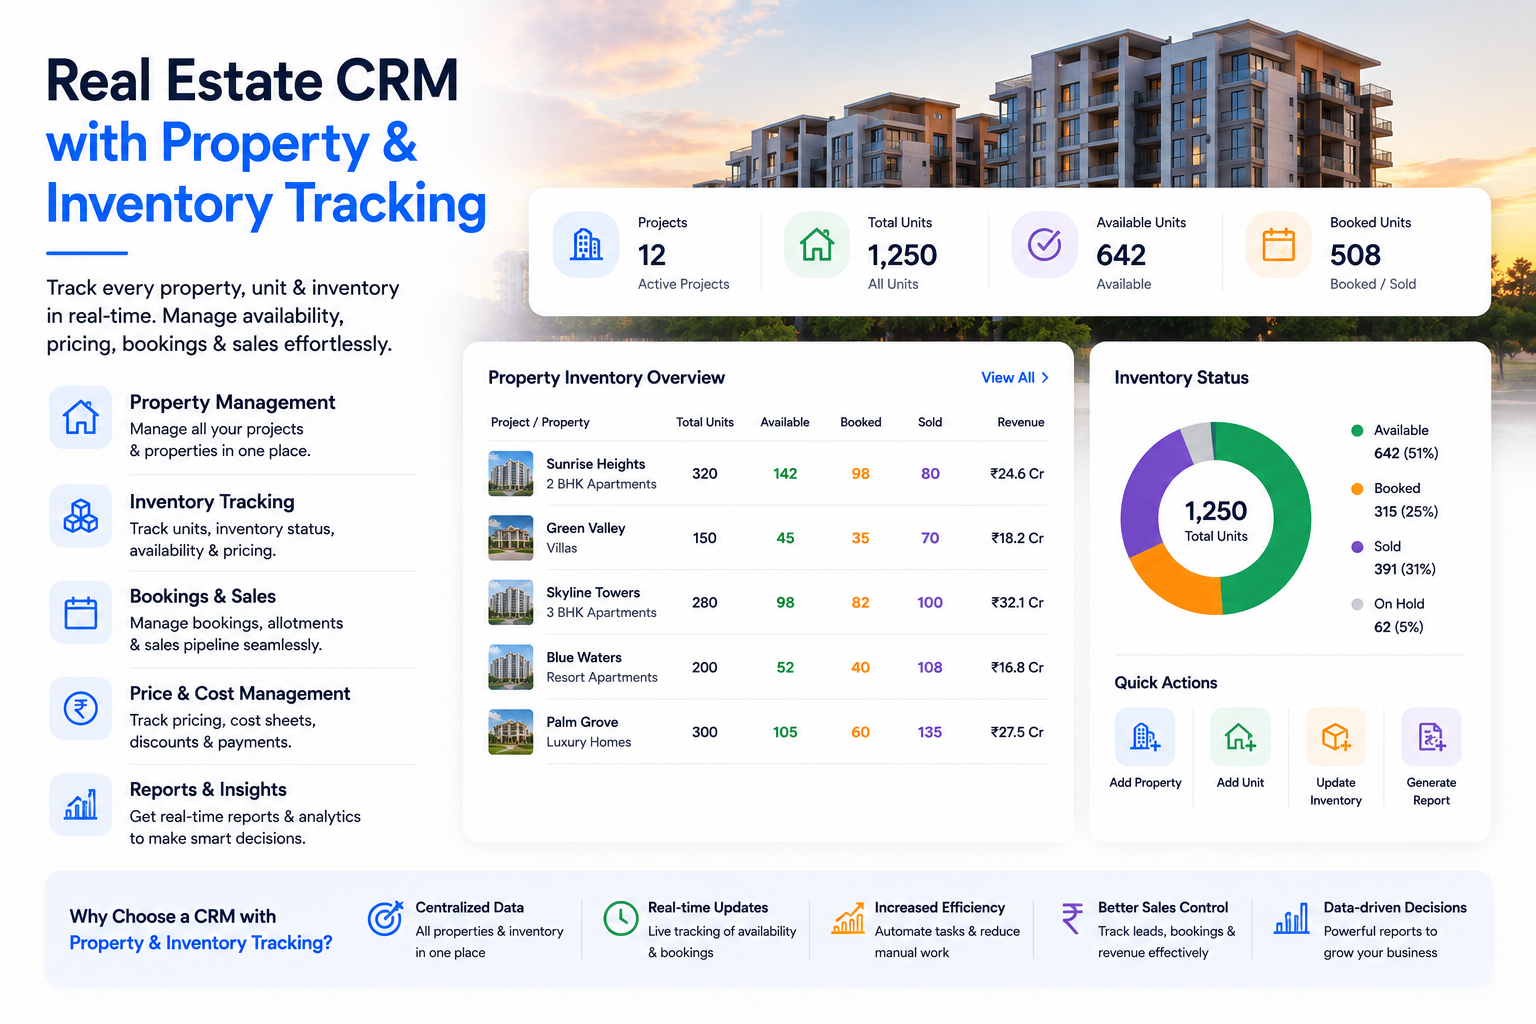Click the 12 Active Projects stat value
1536x1024 pixels.
(x=652, y=255)
